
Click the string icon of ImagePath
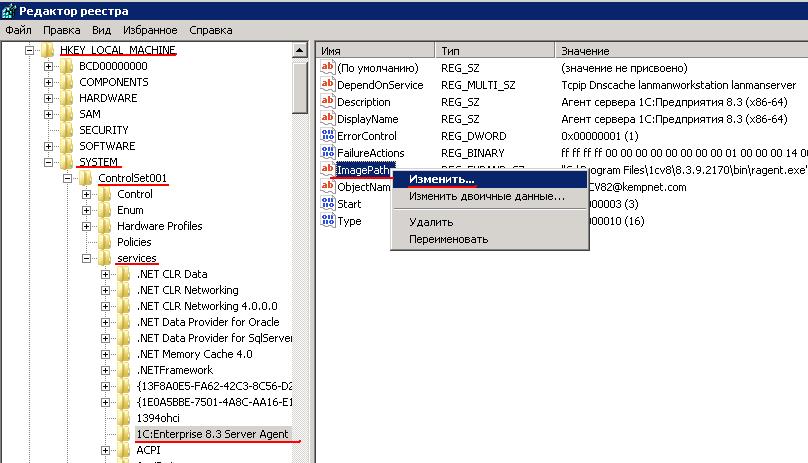(327, 170)
